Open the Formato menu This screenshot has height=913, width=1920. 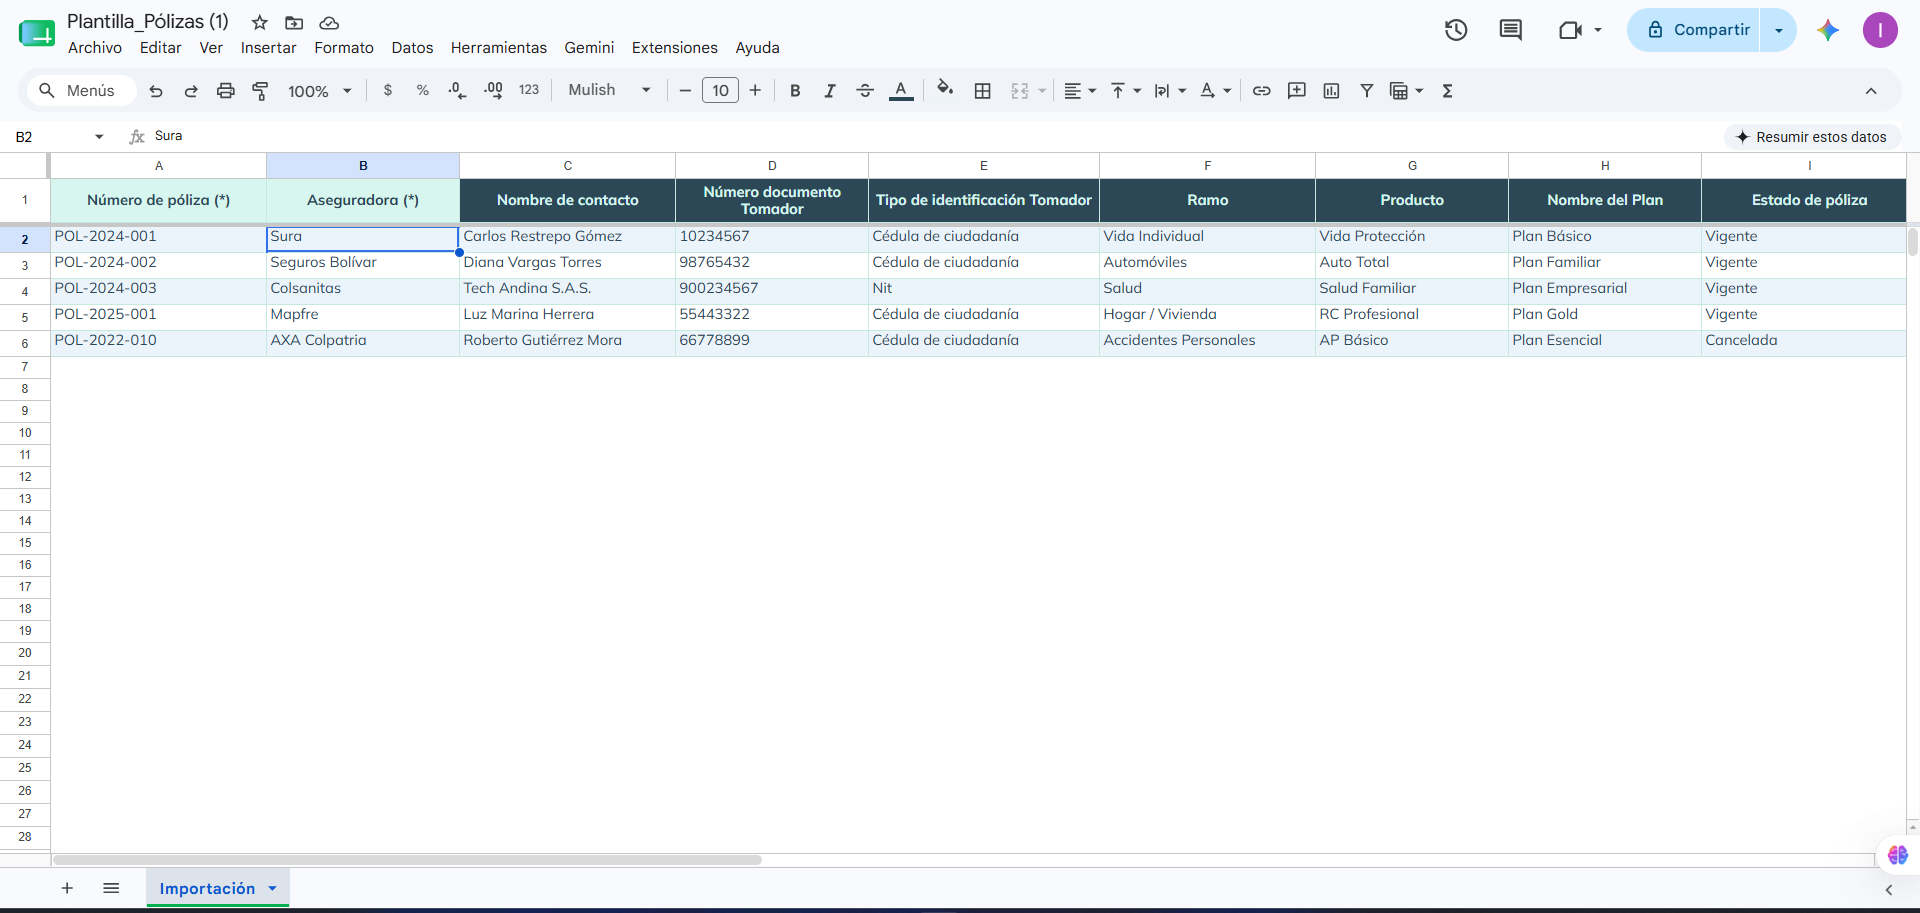tap(344, 48)
